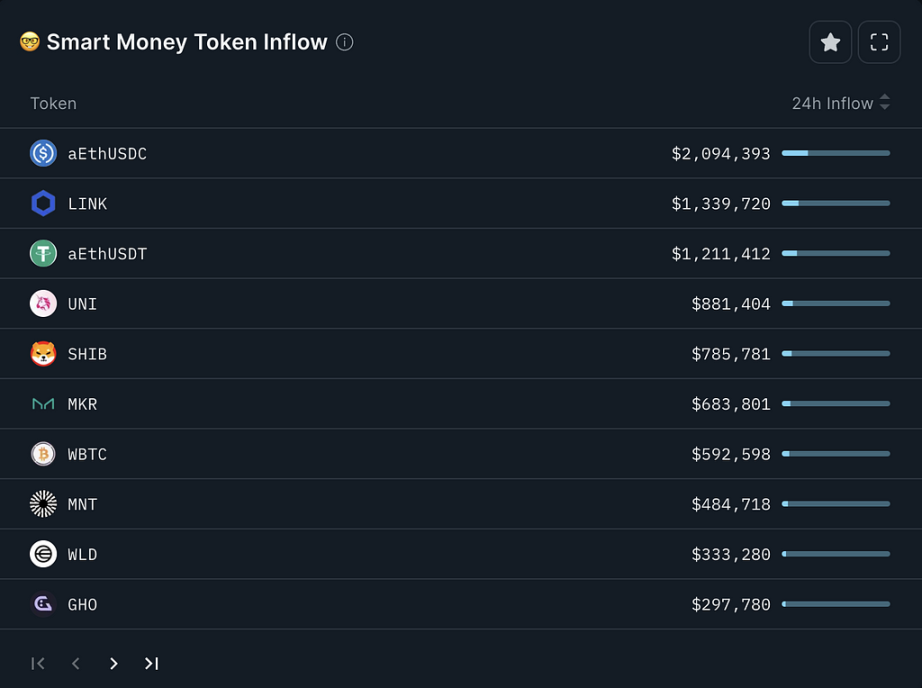Click the star favorite icon button

tap(830, 42)
